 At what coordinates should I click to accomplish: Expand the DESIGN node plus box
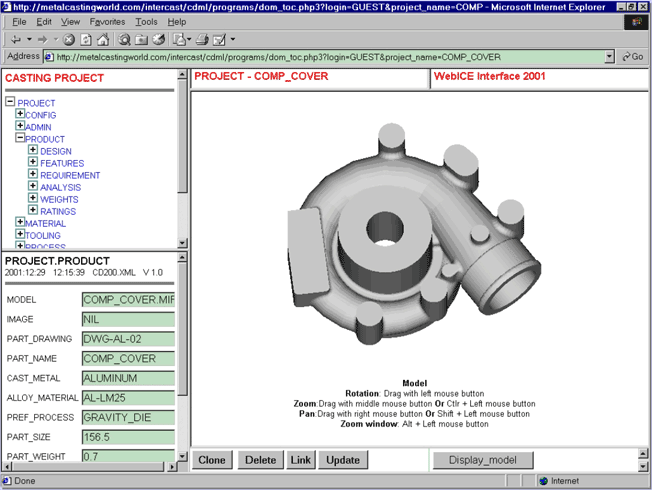tap(33, 150)
